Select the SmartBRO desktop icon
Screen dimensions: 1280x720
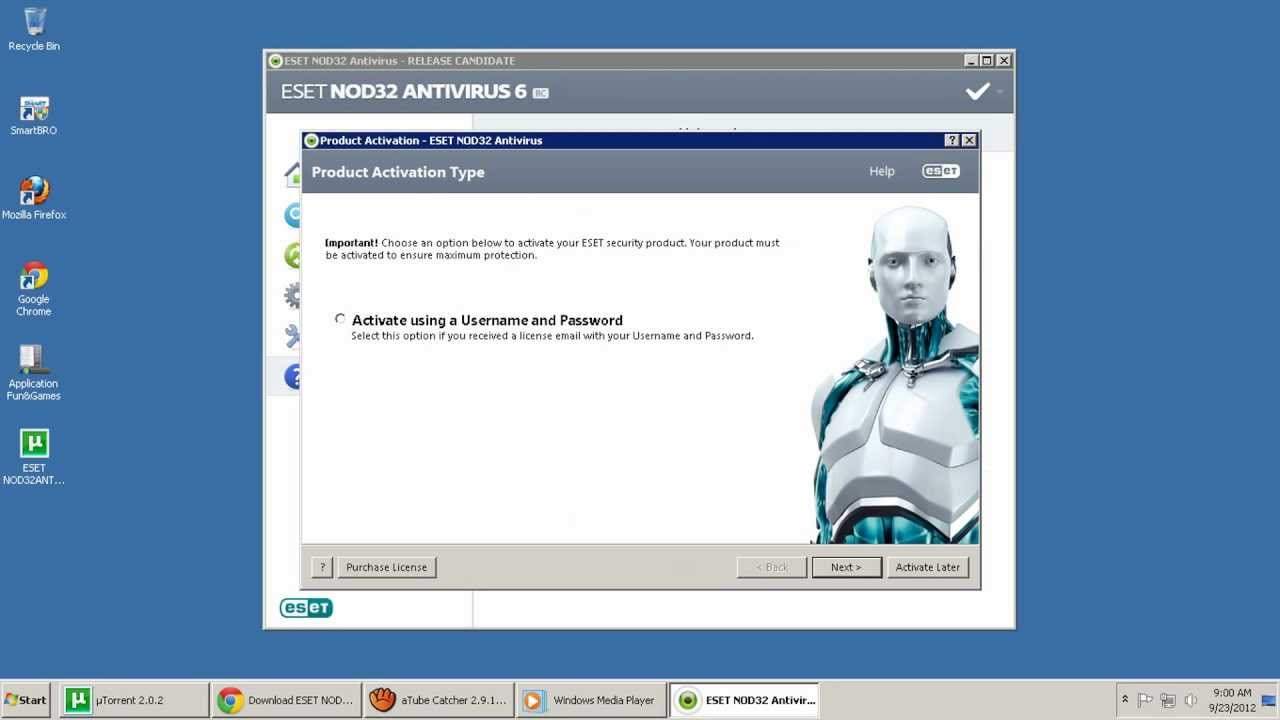pos(34,115)
